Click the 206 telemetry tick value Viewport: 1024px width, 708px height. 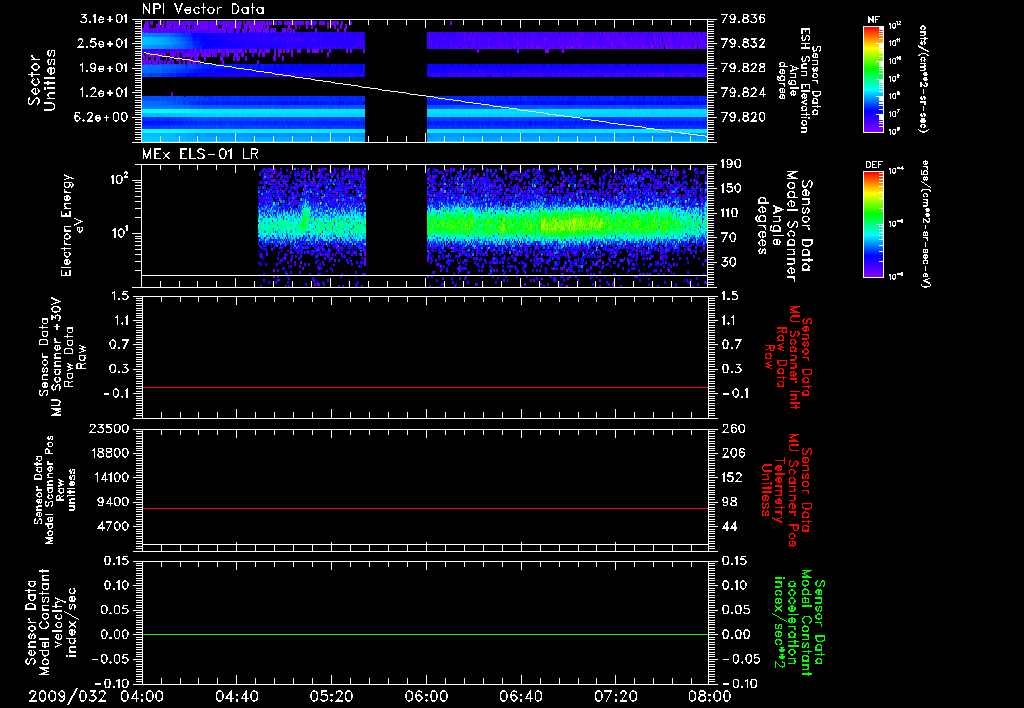pos(733,453)
